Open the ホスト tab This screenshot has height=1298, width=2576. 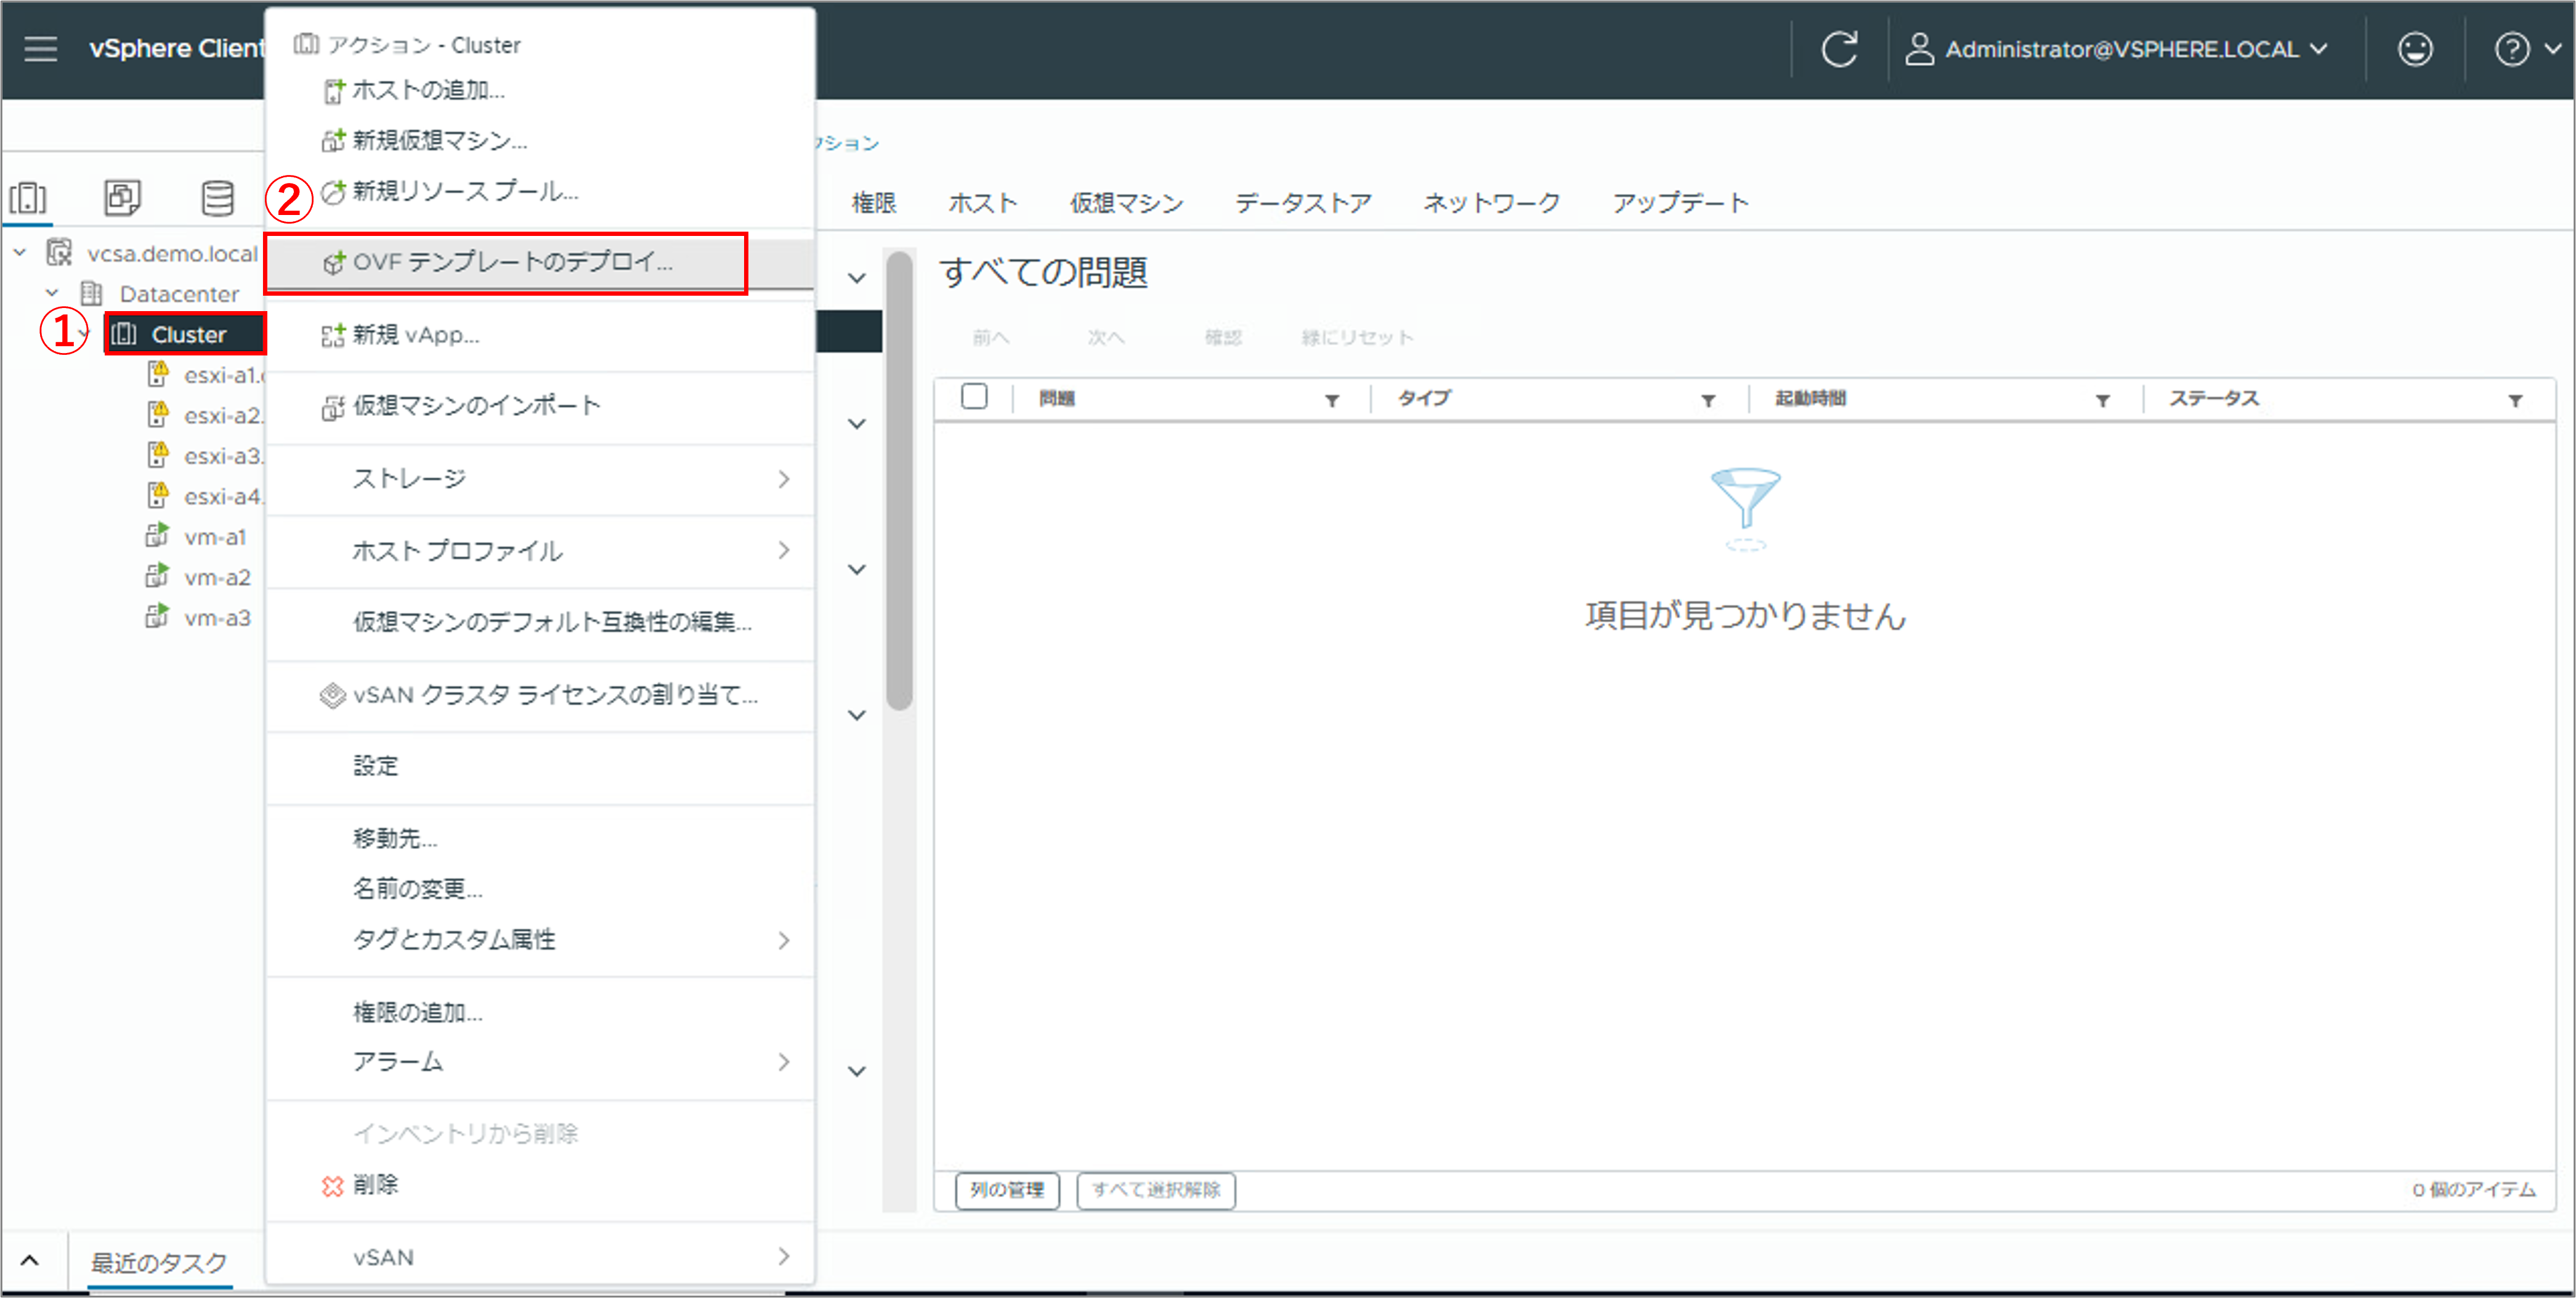(982, 203)
